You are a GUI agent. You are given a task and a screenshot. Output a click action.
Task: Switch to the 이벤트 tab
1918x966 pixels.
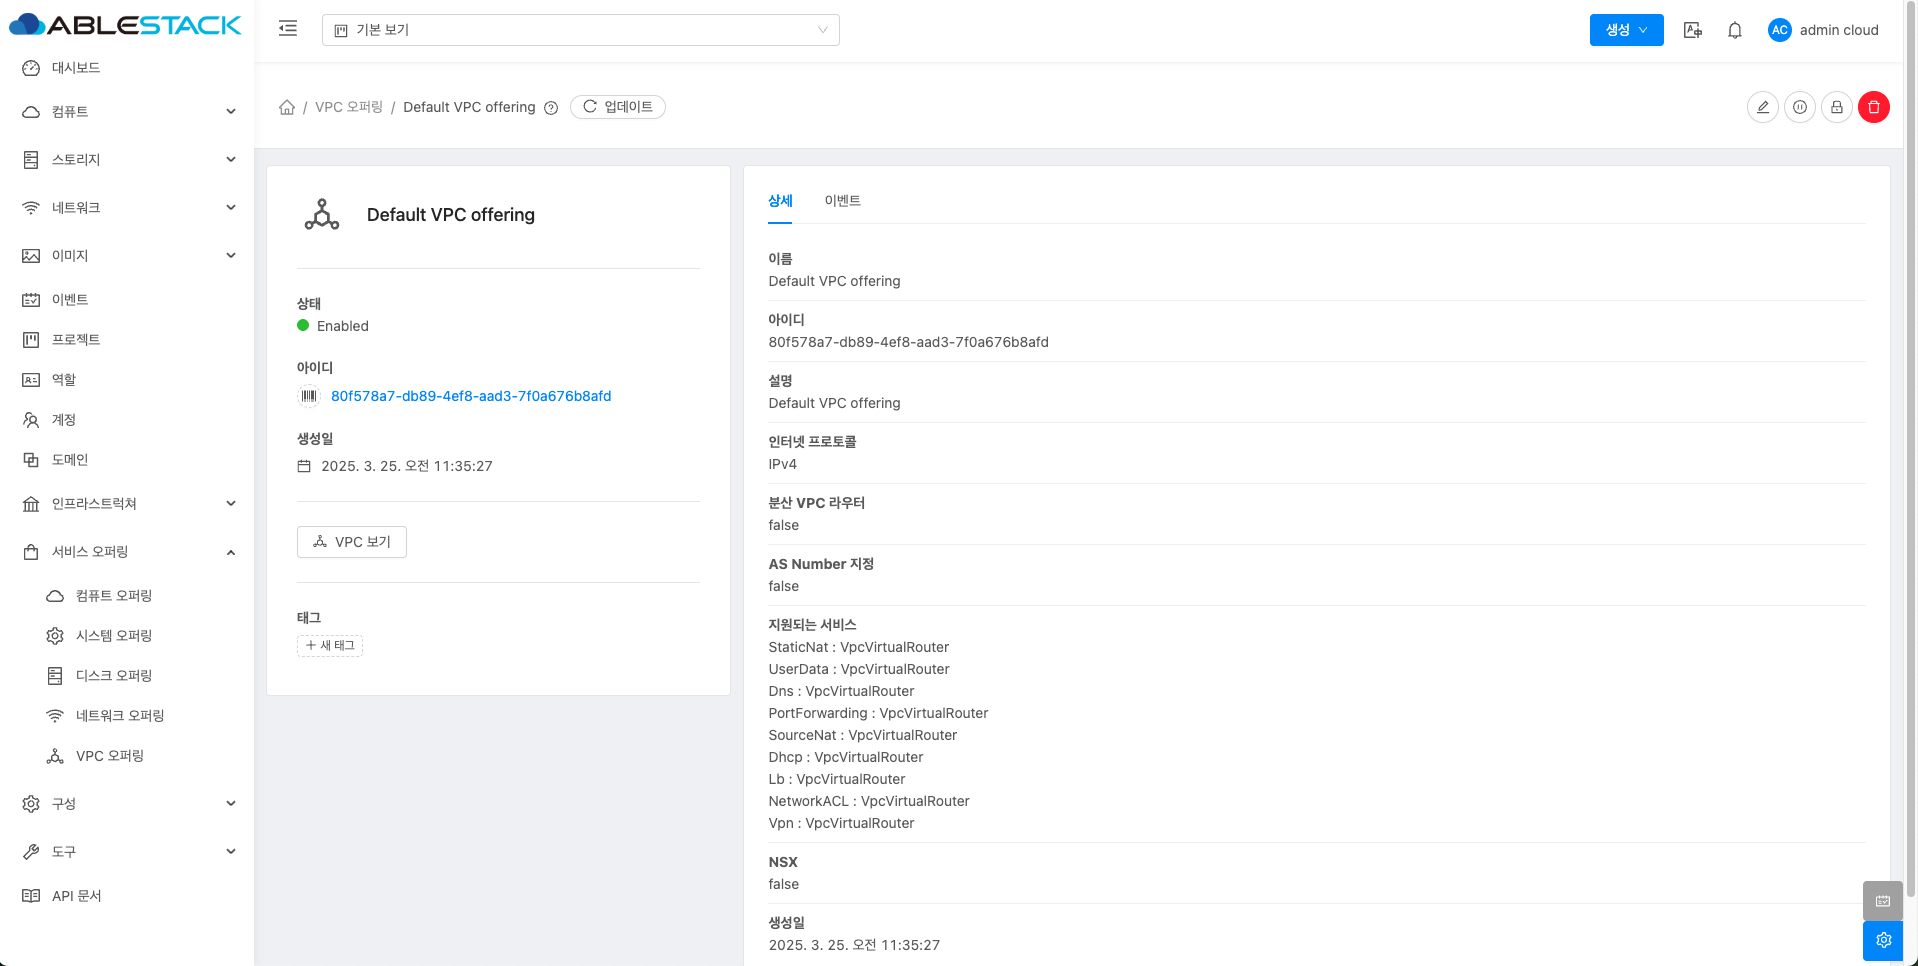842,201
